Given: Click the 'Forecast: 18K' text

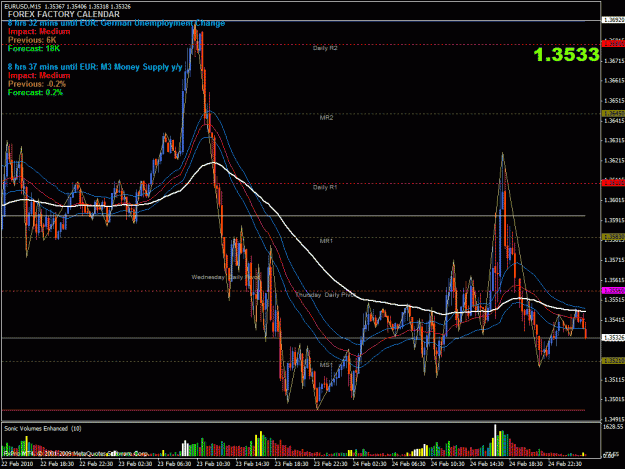Looking at the screenshot, I should [34, 49].
